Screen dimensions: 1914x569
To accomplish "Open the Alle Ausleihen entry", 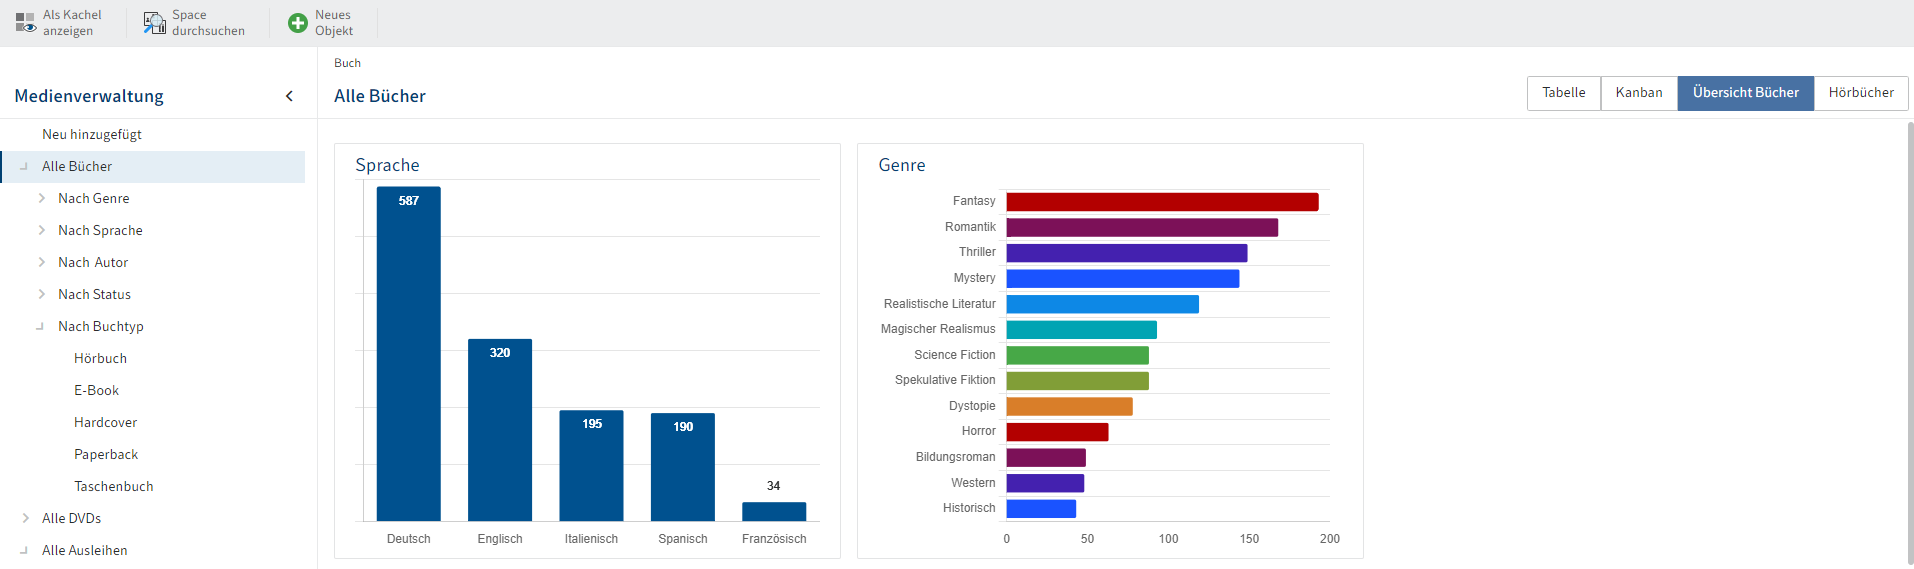I will (84, 550).
